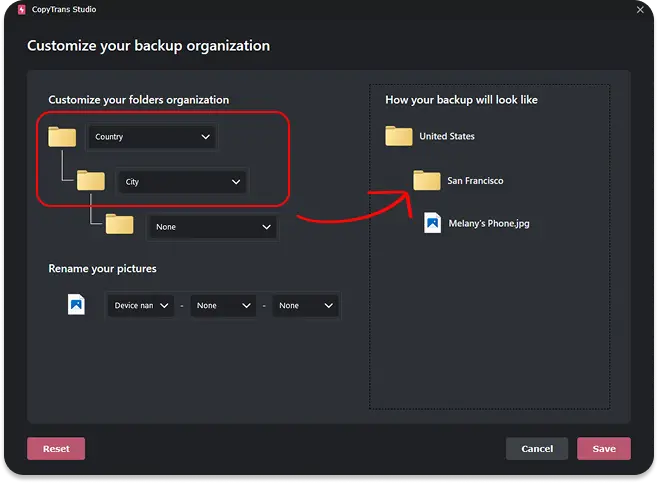Click the San Francisco folder icon in preview
Viewport: 658px width, 483px height.
(427, 180)
